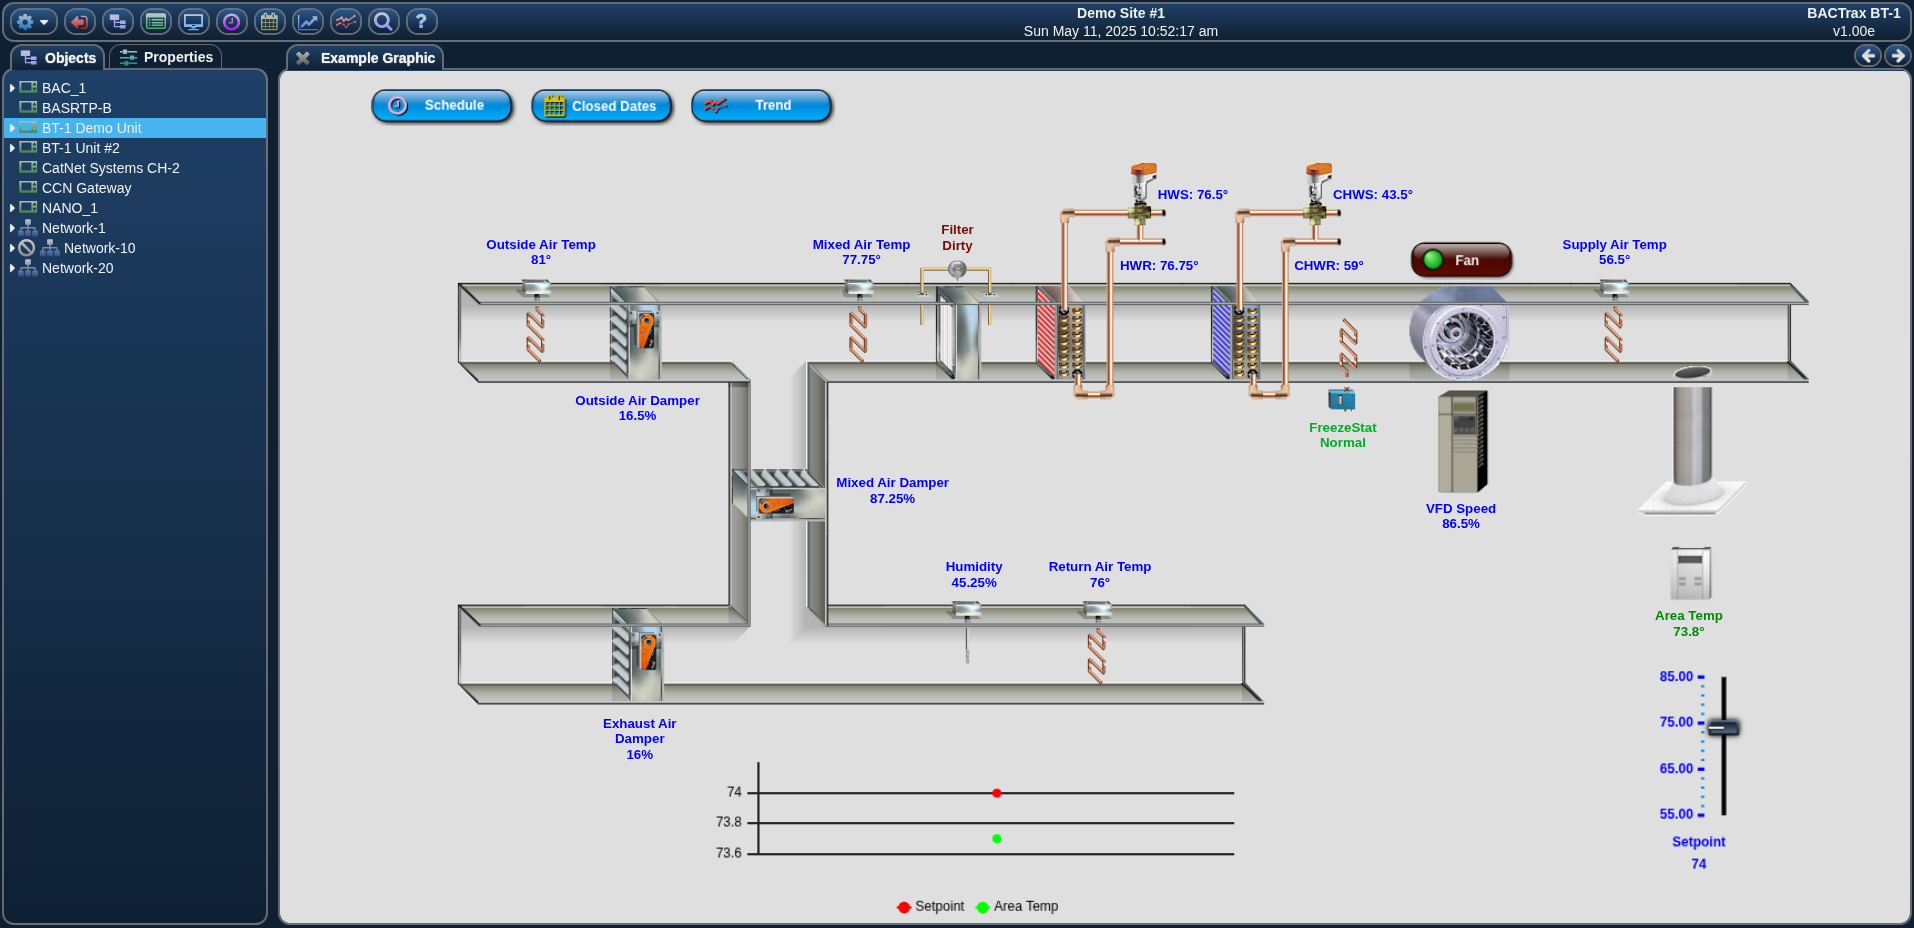Expand the NANO_1 tree node
This screenshot has height=928, width=1914.
click(x=12, y=208)
